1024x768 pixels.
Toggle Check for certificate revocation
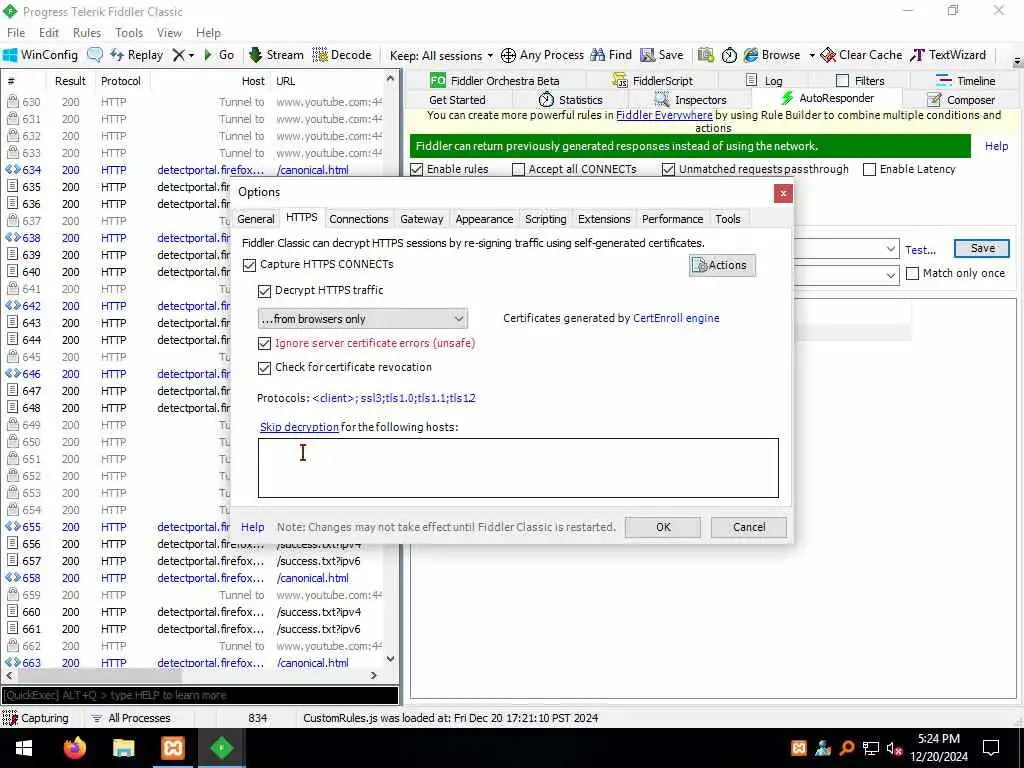coord(264,368)
